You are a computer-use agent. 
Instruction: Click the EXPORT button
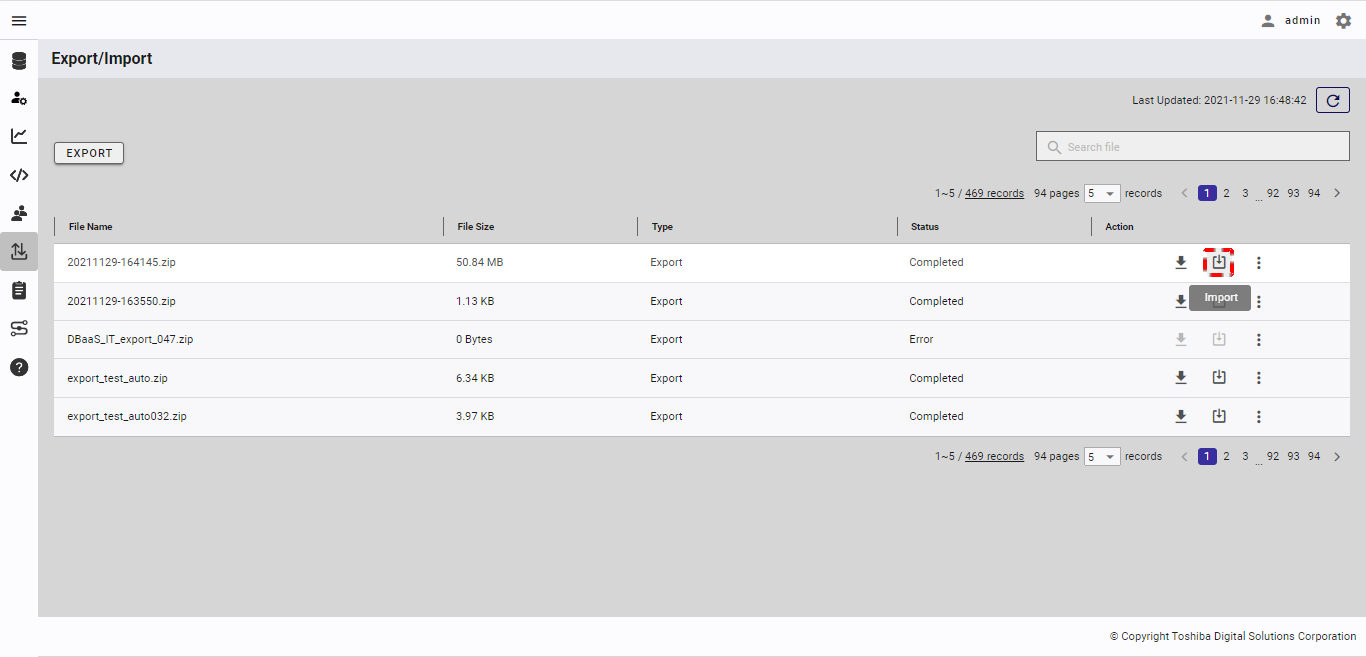pos(89,153)
